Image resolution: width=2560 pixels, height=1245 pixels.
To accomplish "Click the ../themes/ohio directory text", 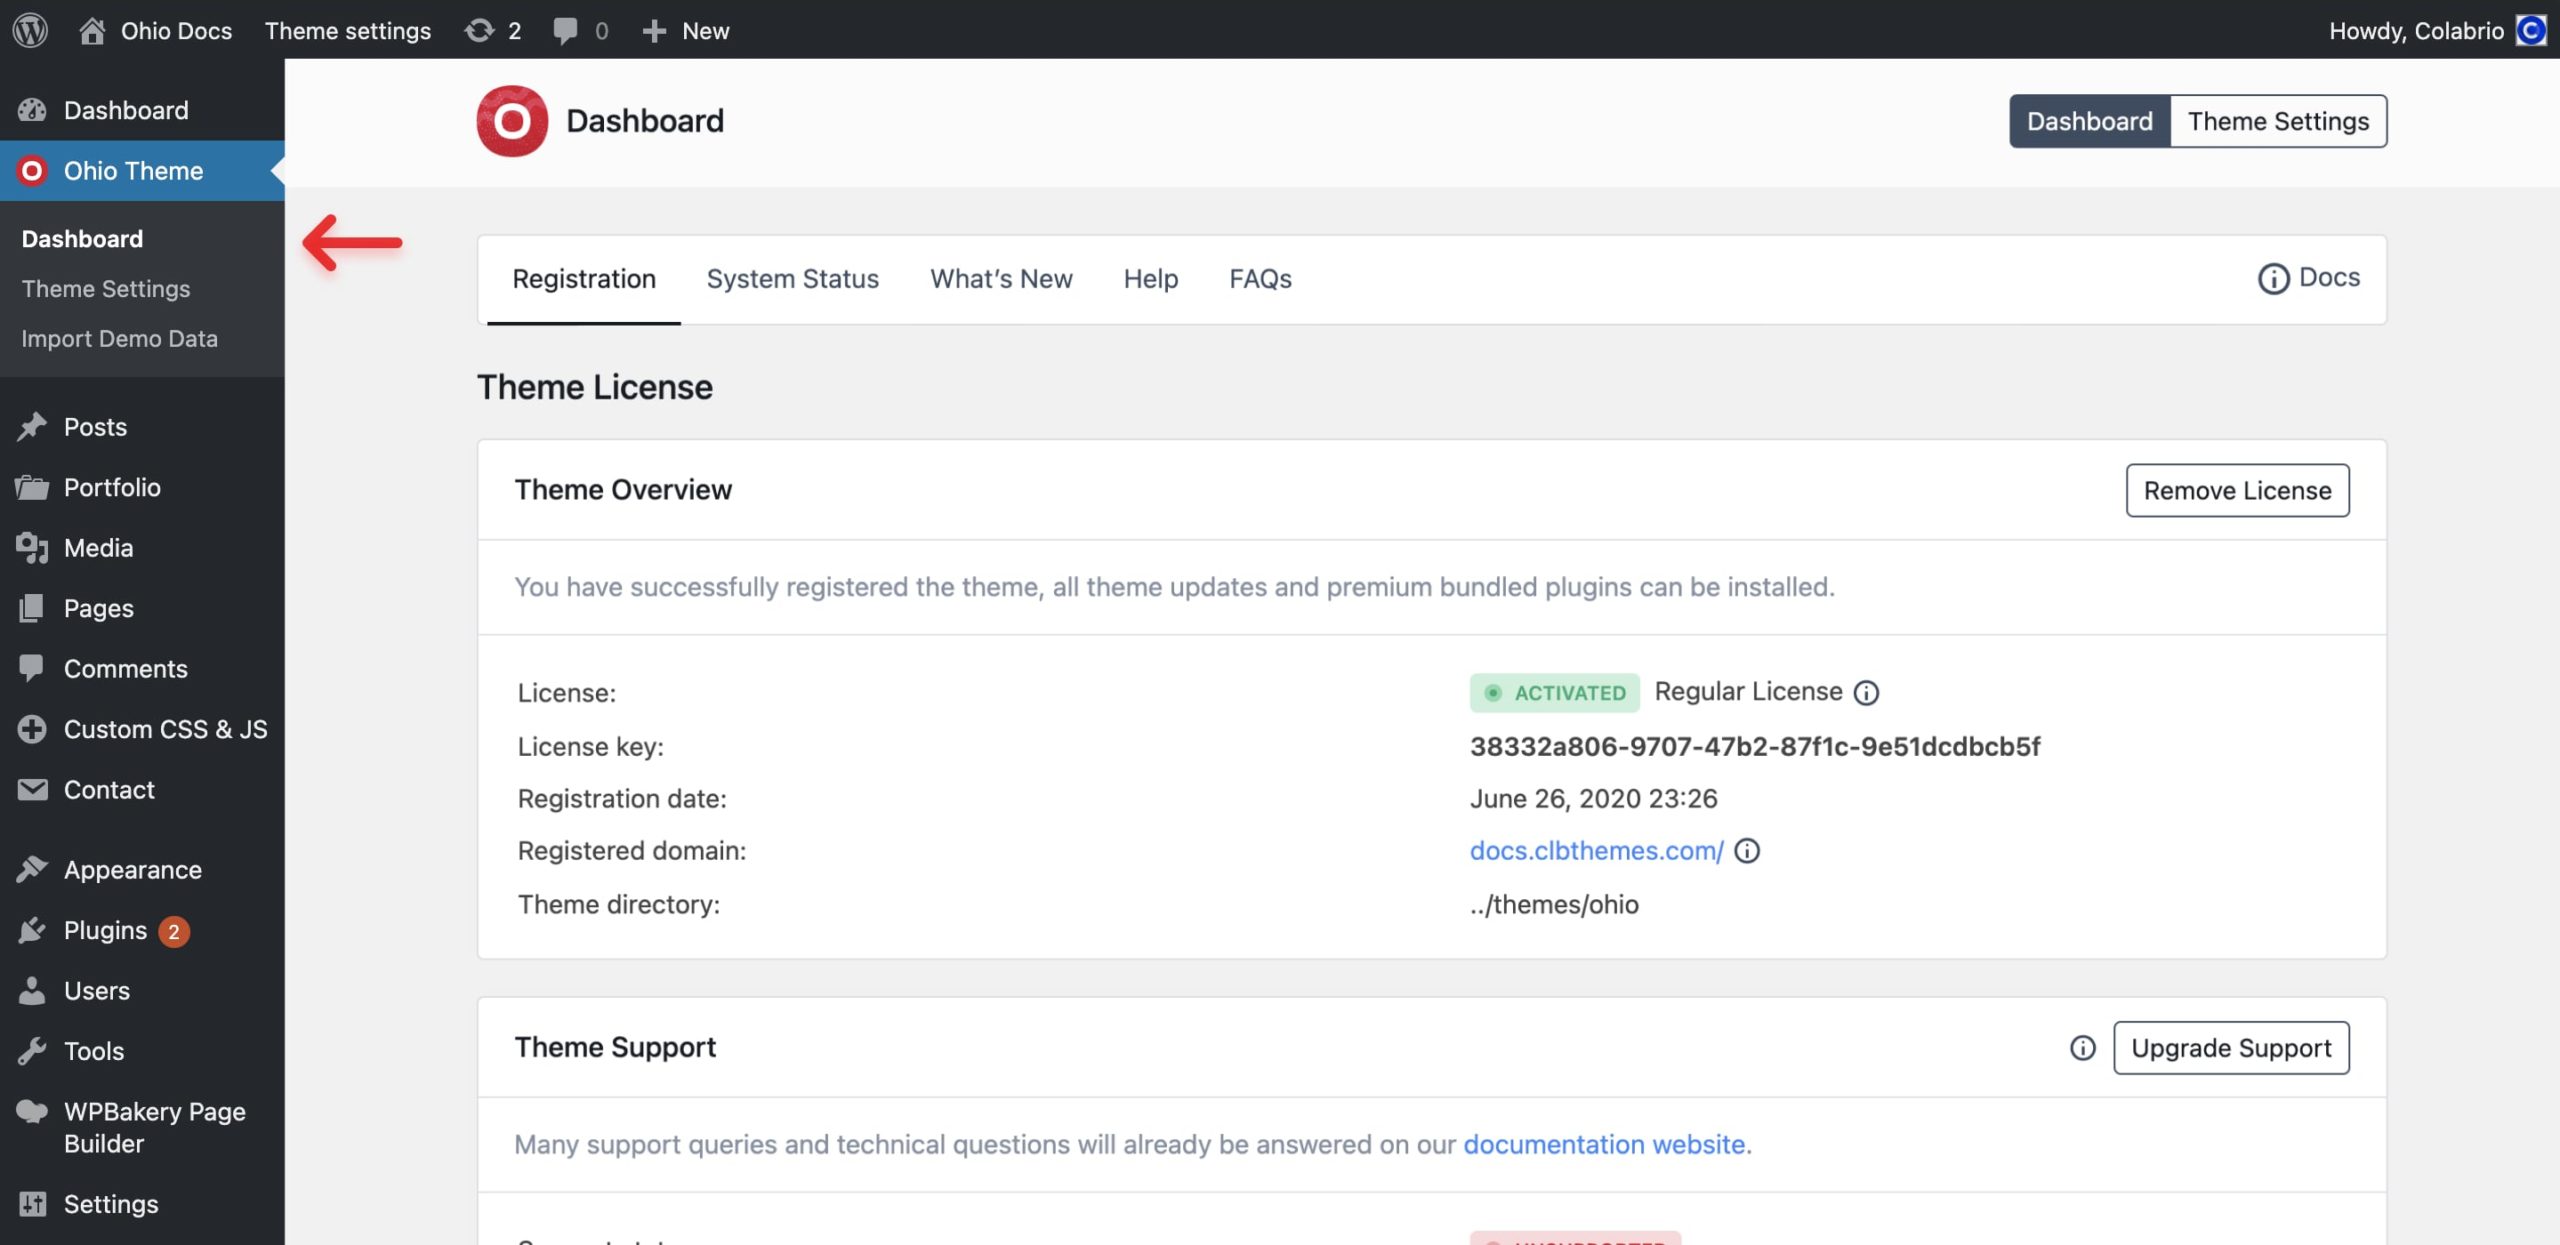I will 1554,905.
